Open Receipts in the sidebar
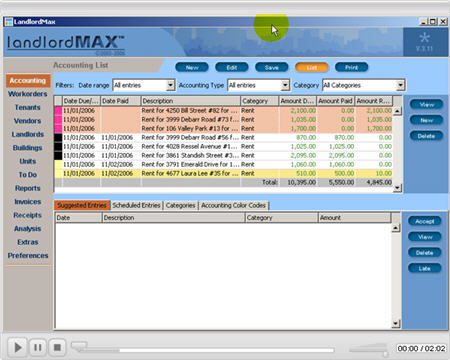This screenshot has height=360, width=450. [28, 215]
